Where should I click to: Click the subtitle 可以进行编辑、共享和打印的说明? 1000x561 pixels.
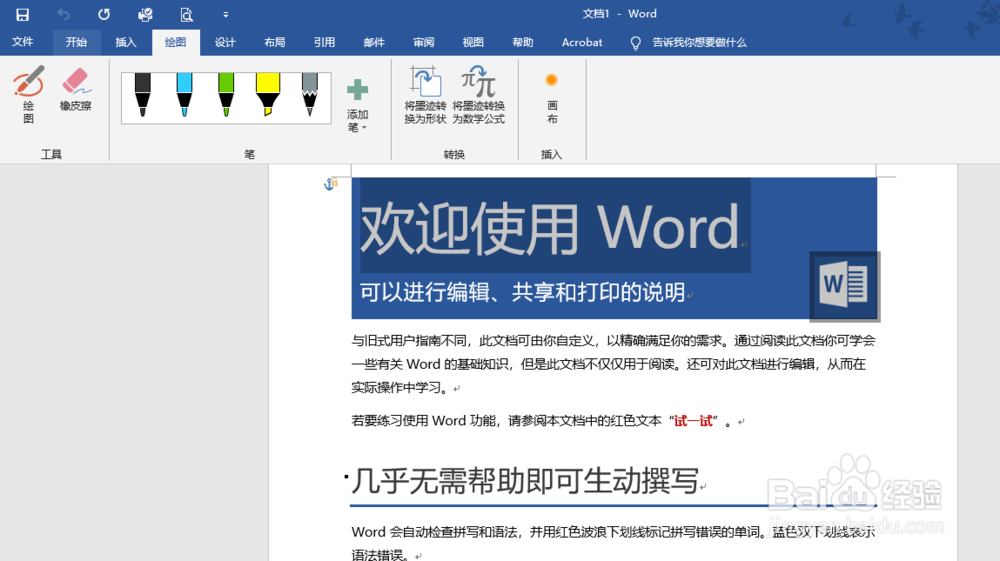(522, 292)
